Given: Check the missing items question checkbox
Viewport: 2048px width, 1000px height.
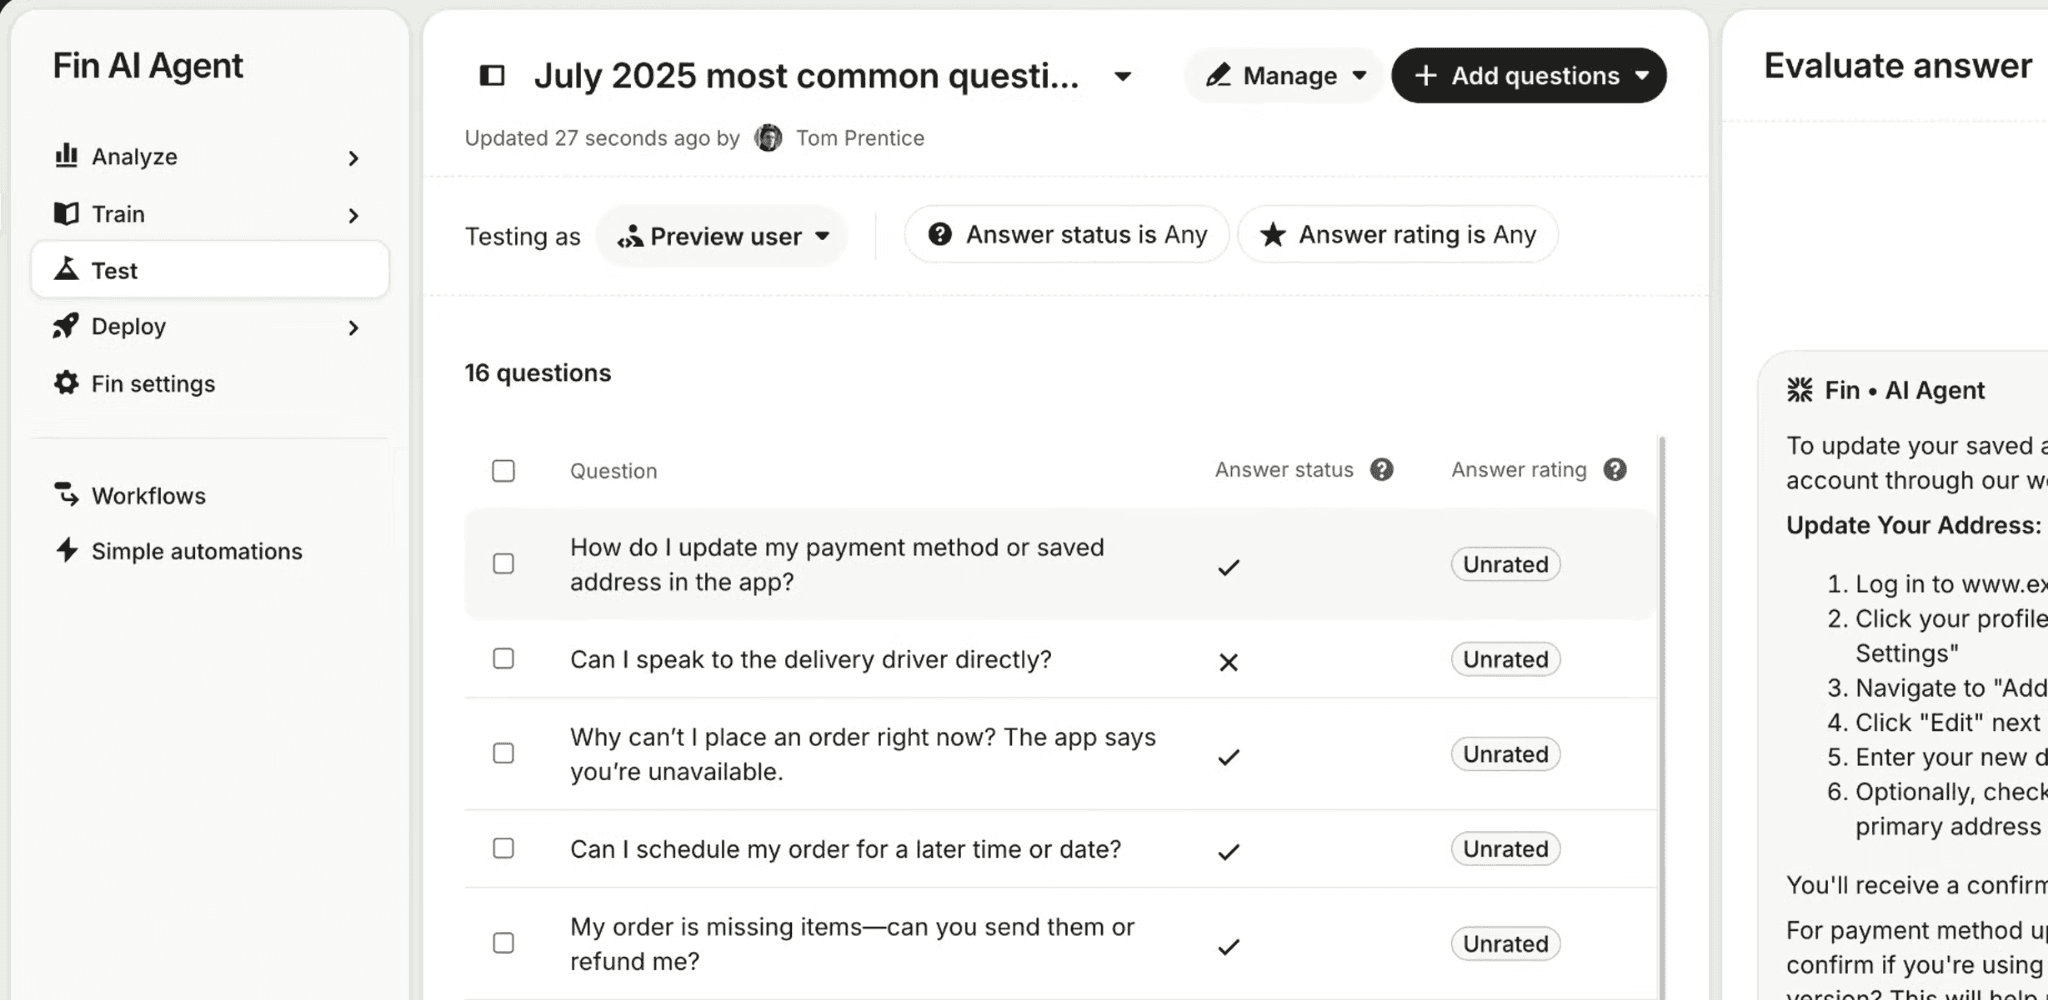Looking at the screenshot, I should (503, 943).
